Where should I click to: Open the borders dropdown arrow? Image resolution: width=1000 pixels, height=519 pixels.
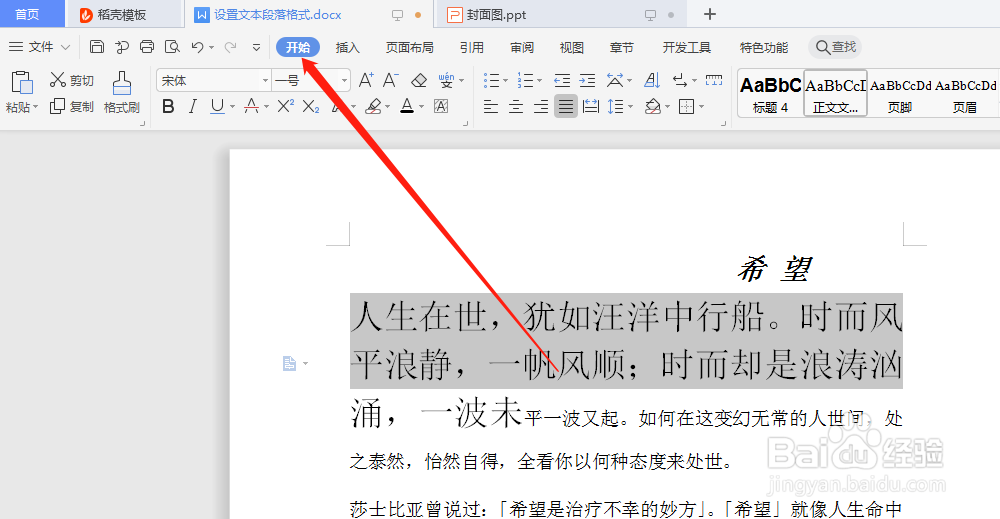click(702, 107)
